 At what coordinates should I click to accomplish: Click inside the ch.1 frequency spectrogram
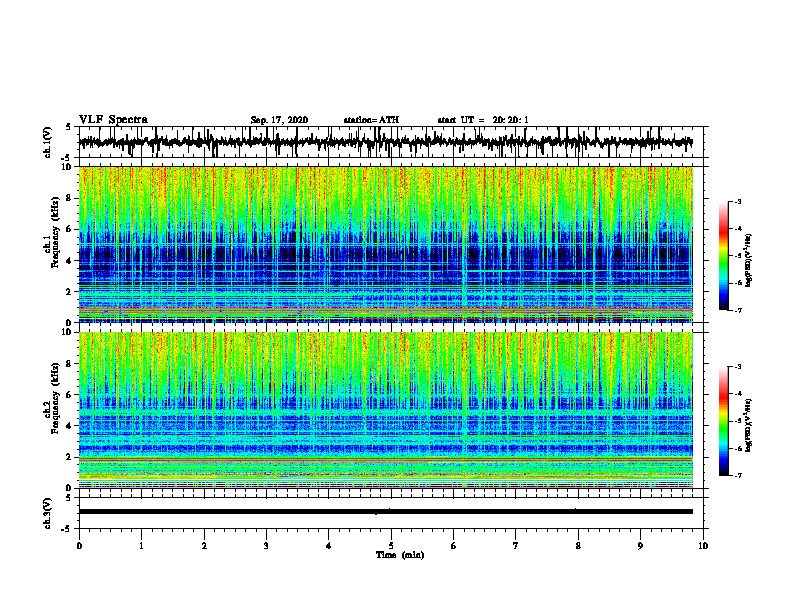tap(386, 244)
